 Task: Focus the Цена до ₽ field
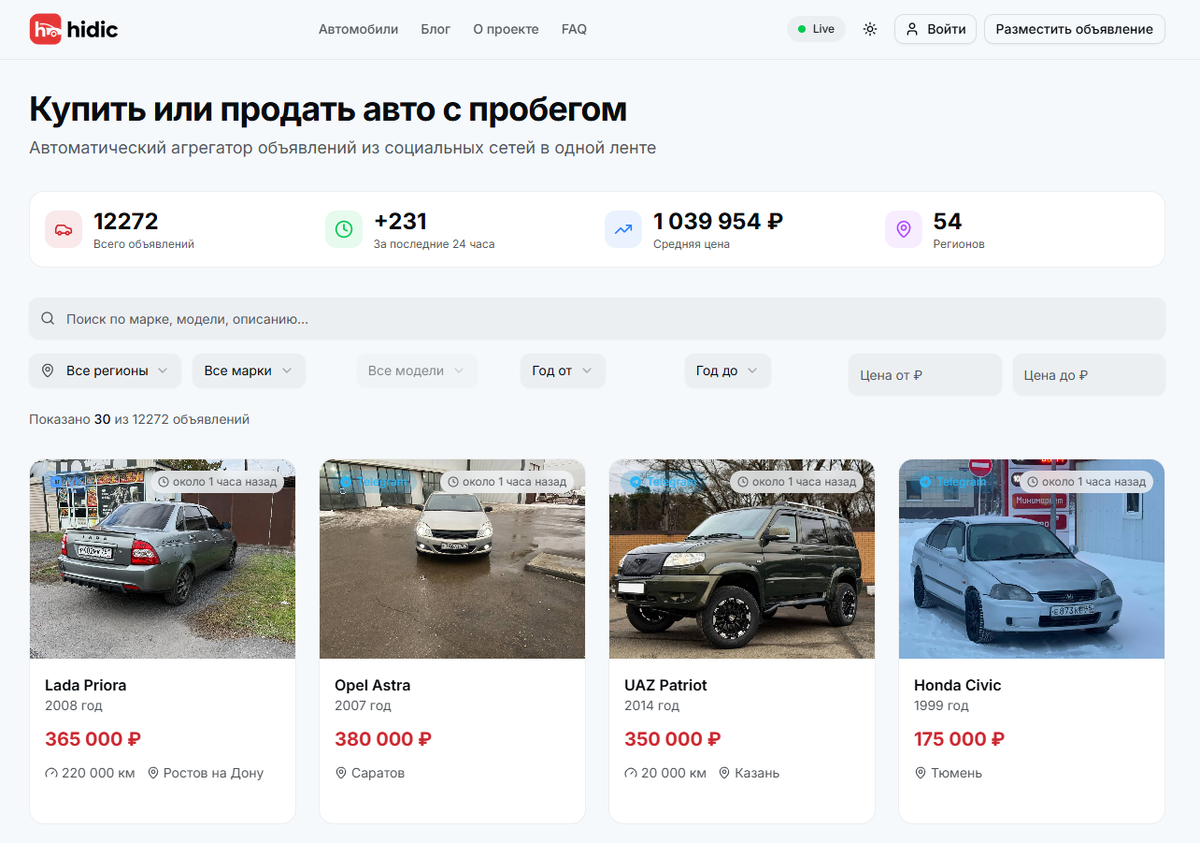[1089, 375]
